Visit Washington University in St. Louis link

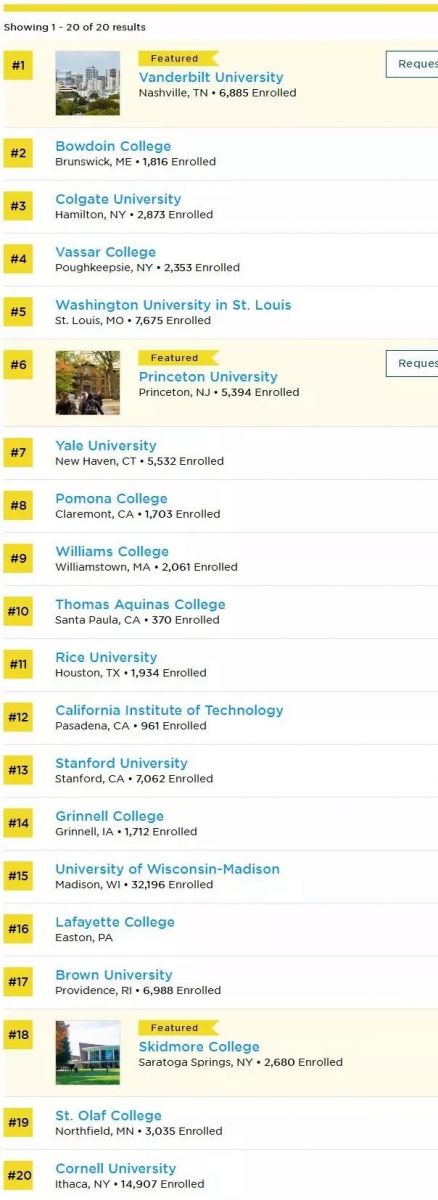(173, 305)
